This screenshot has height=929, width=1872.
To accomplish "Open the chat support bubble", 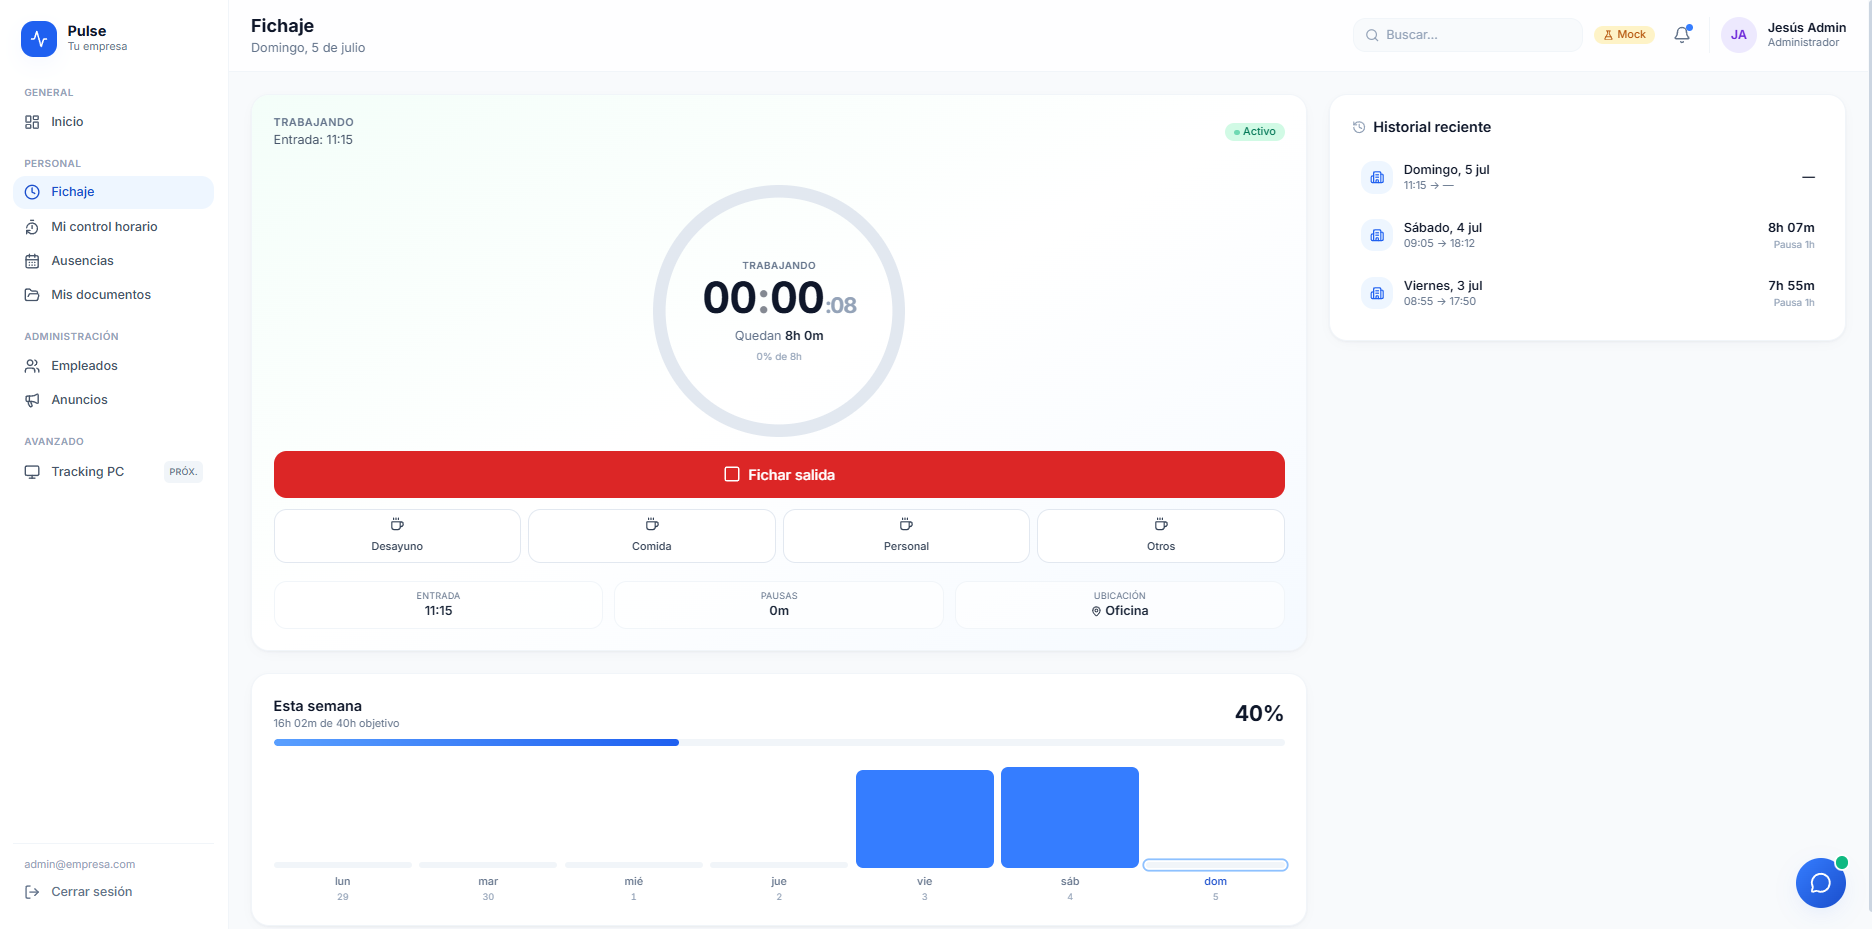I will [1820, 883].
